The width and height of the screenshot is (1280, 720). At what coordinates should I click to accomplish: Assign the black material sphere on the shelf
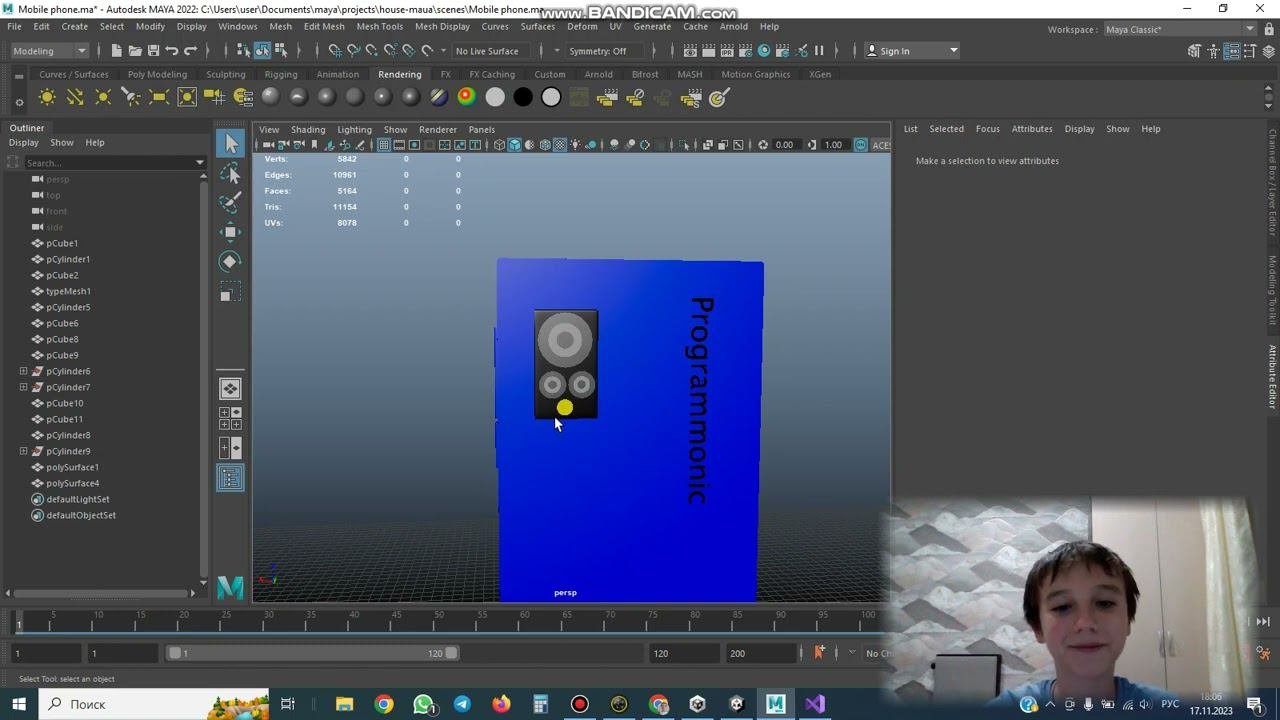[x=523, y=97]
